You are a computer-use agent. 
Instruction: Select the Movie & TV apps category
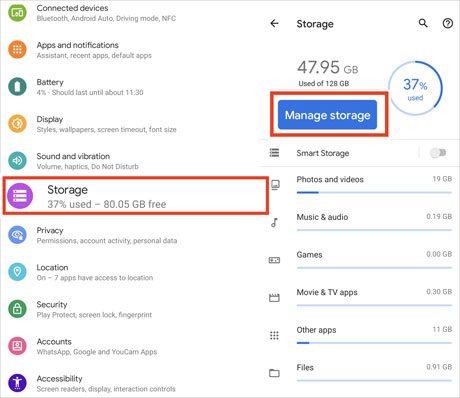click(x=360, y=298)
